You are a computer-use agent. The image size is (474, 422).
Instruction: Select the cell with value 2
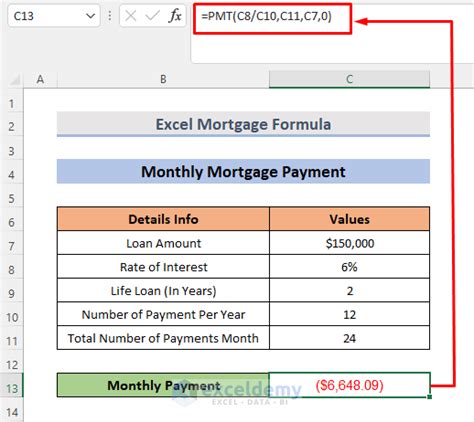pos(349,291)
